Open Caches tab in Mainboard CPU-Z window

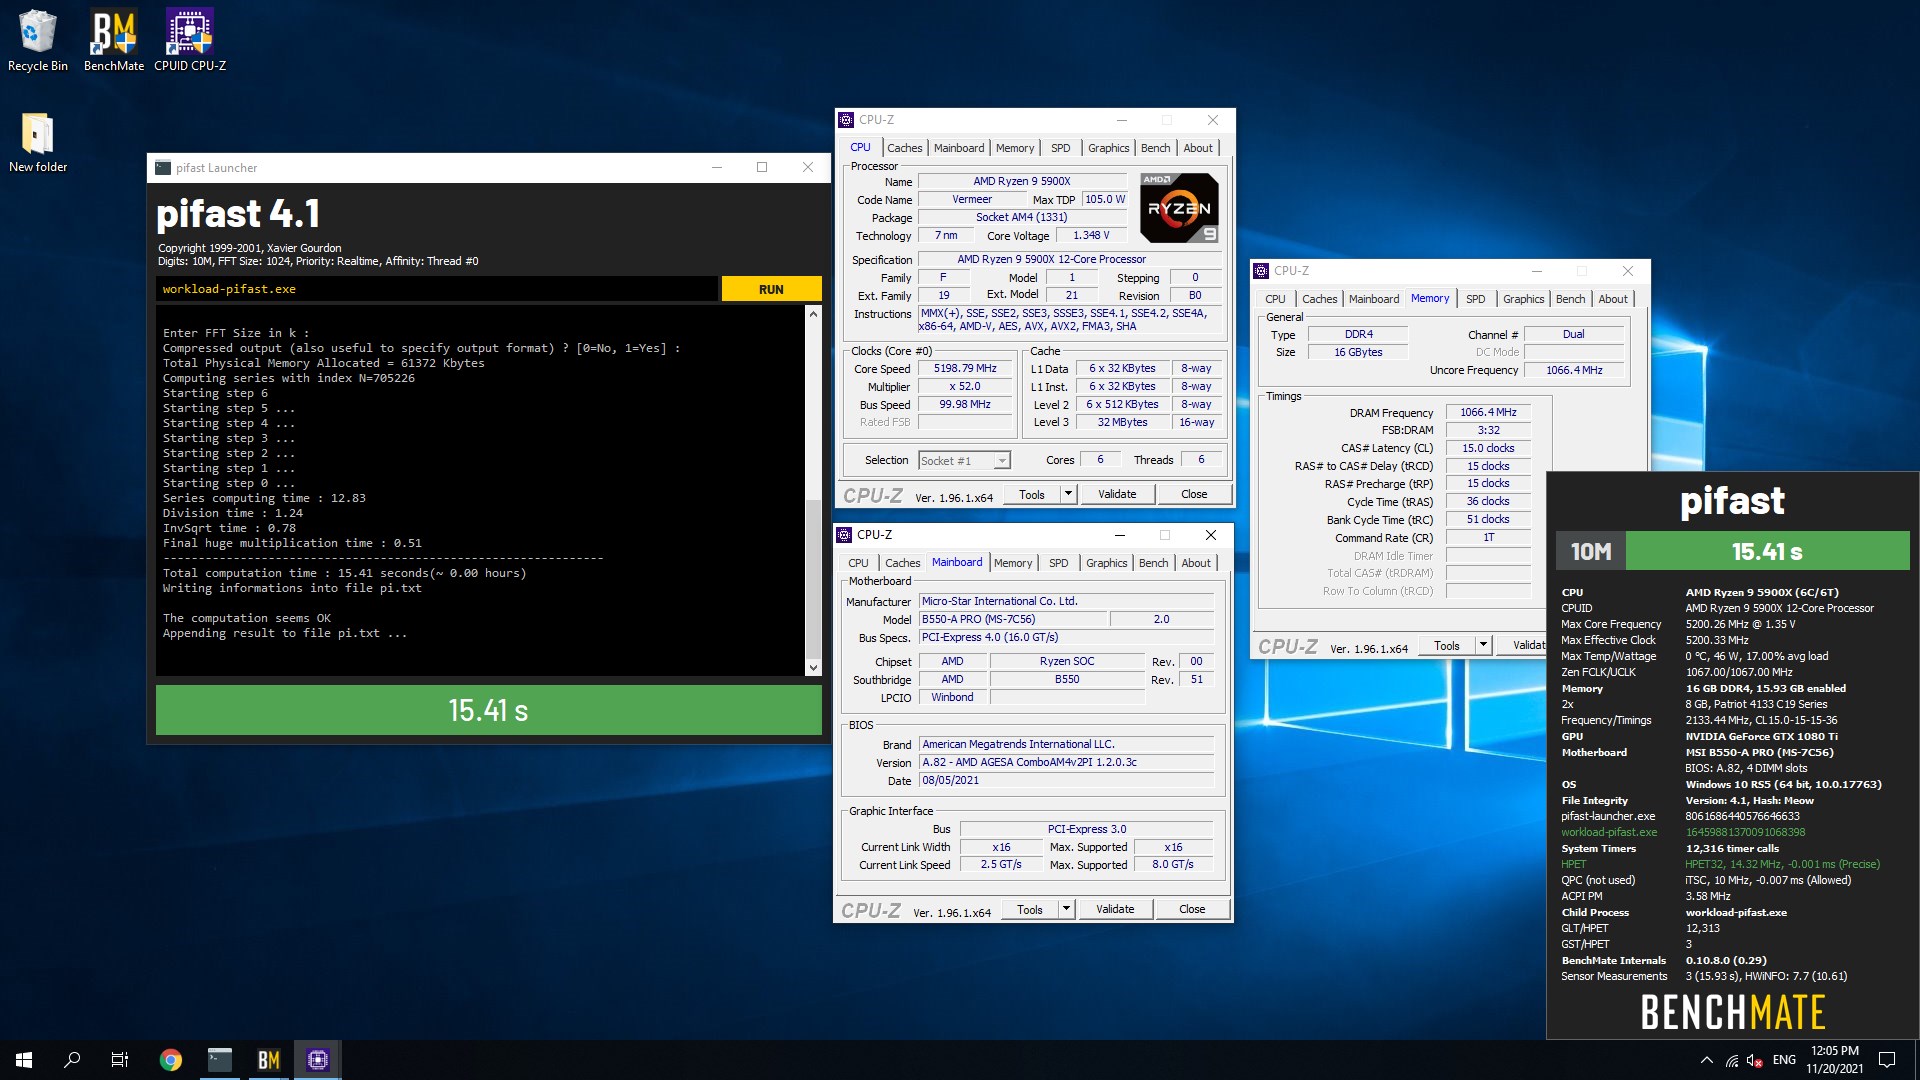click(x=902, y=563)
